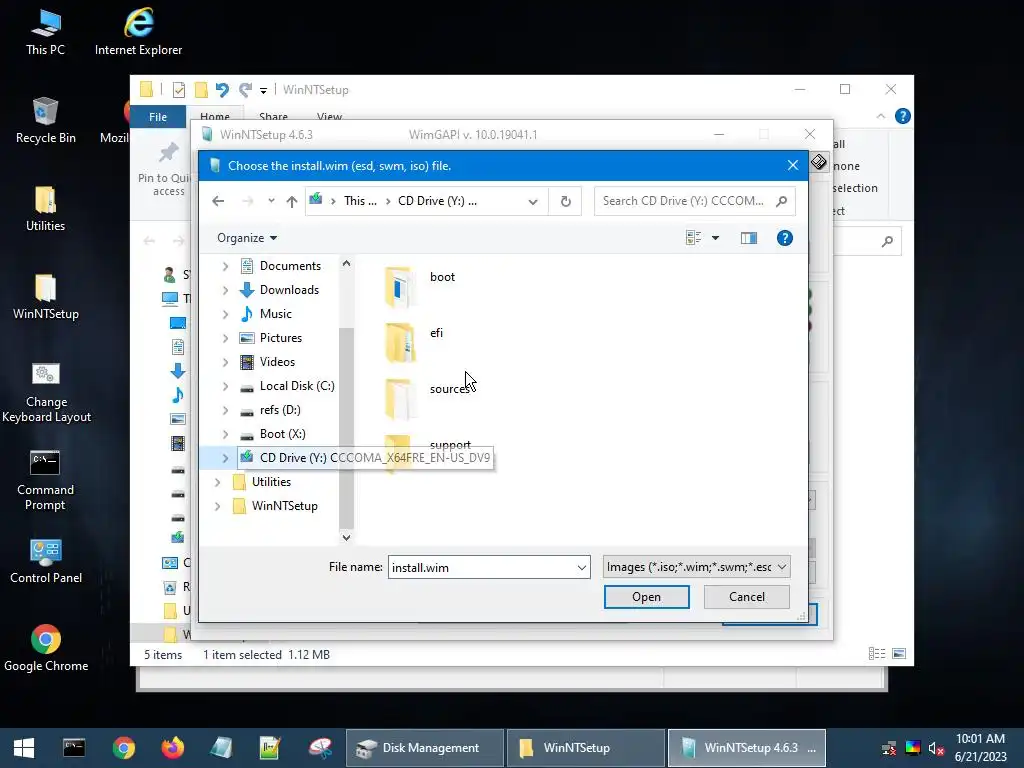Expand Local Disk (C:) node

coord(225,386)
